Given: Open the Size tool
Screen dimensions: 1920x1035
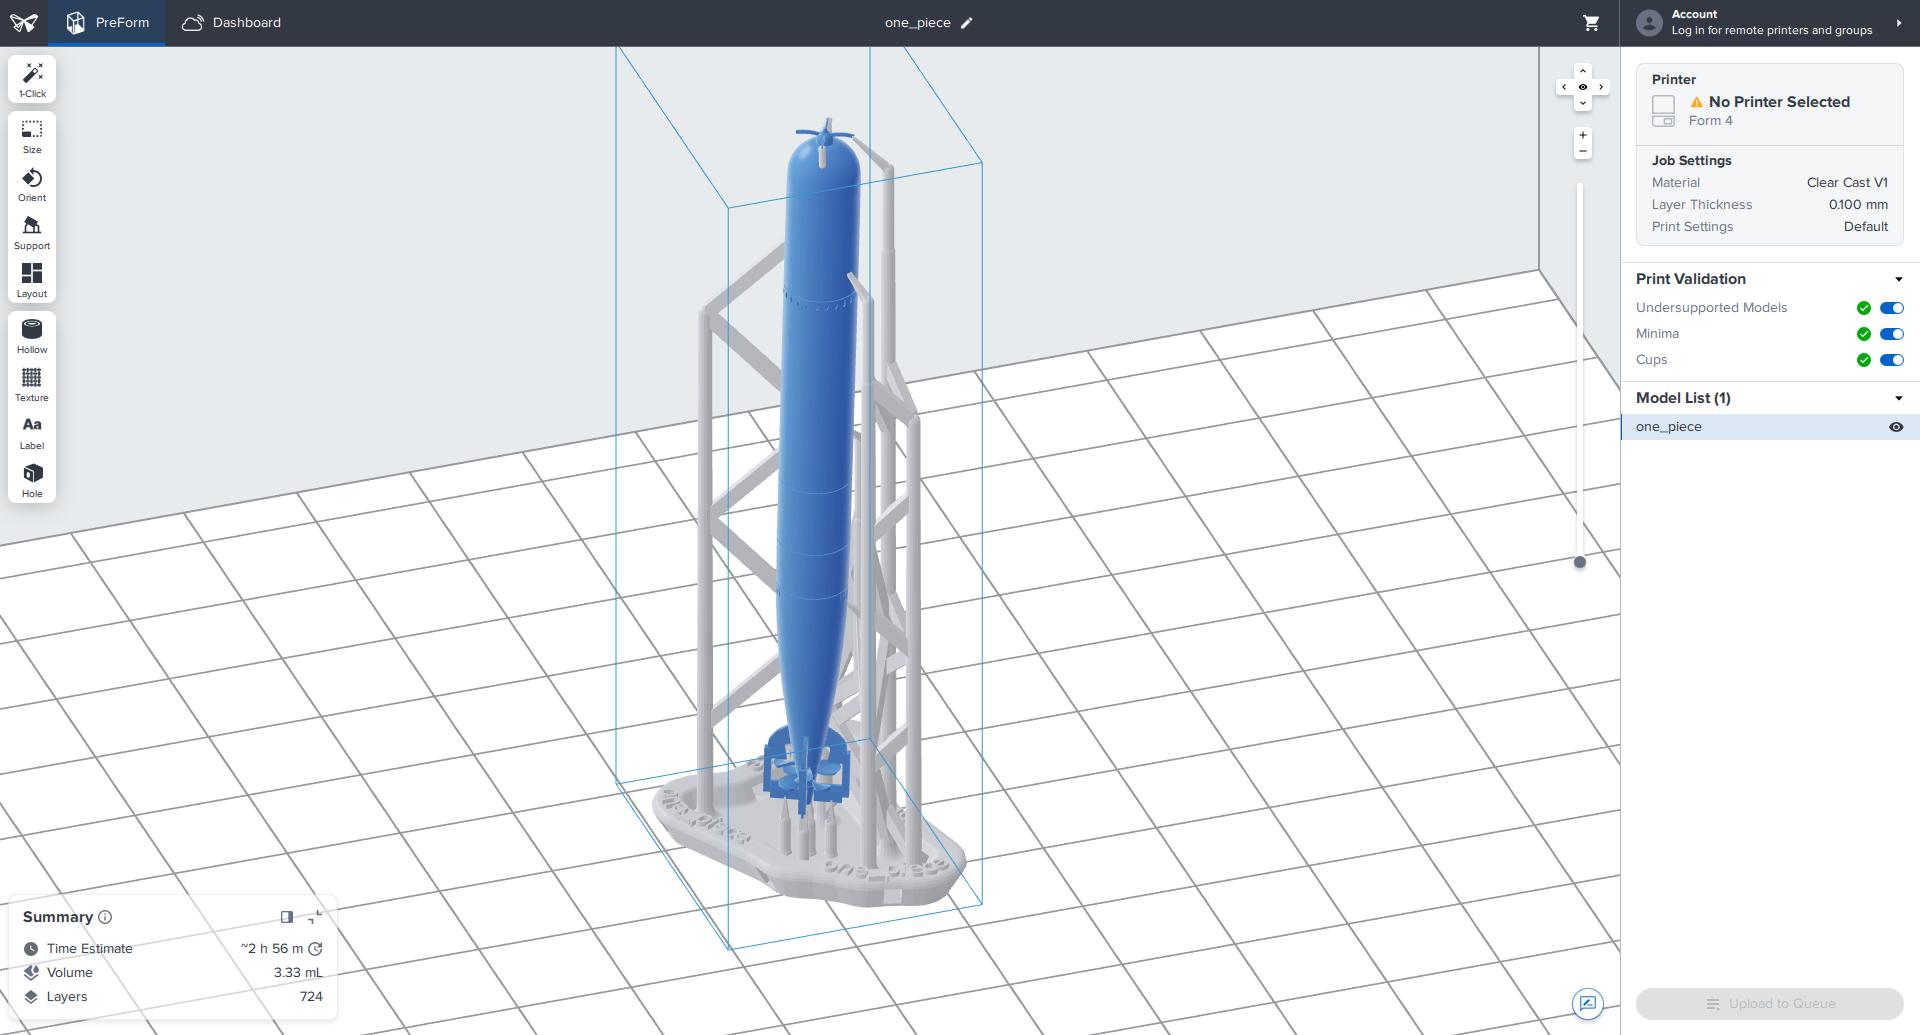Looking at the screenshot, I should (x=32, y=137).
